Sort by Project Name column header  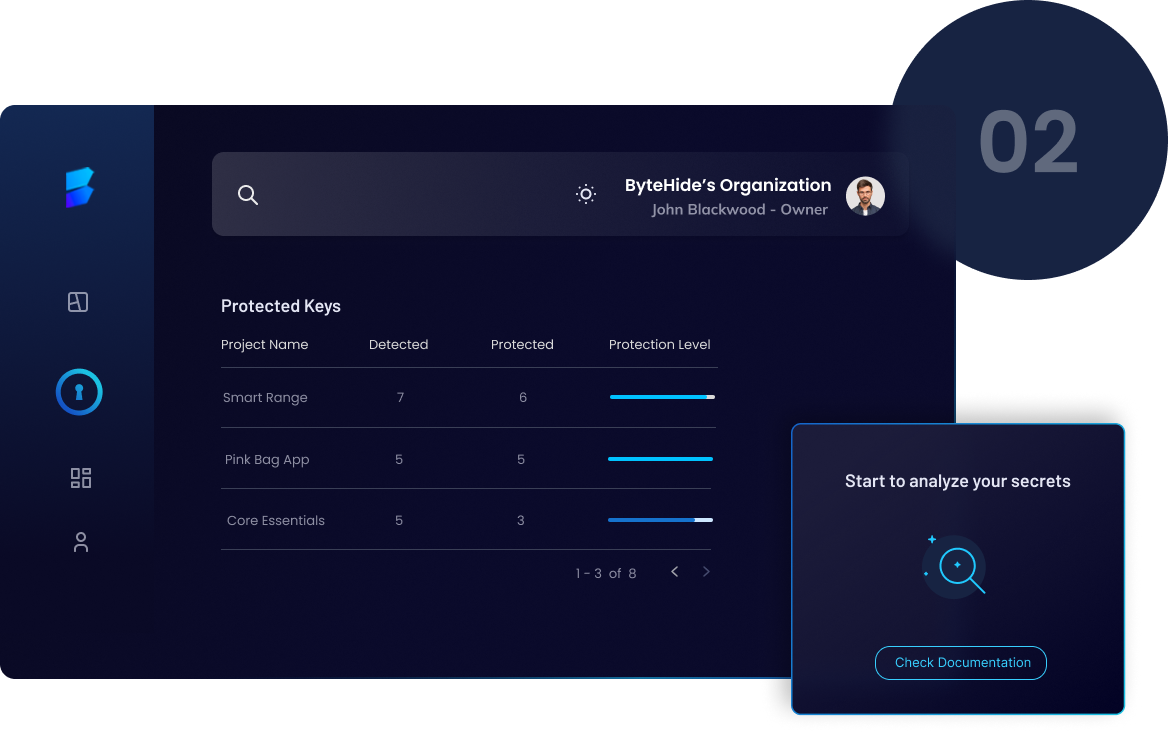(264, 345)
